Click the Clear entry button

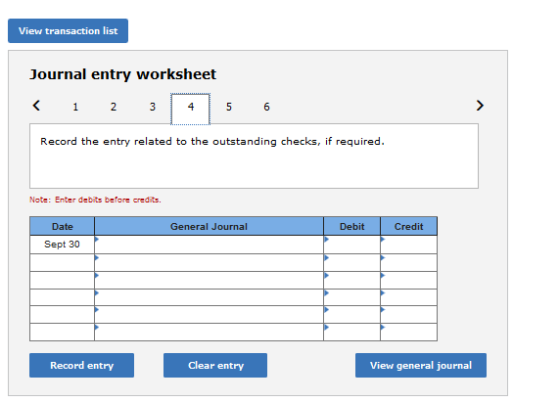pyautogui.click(x=215, y=365)
